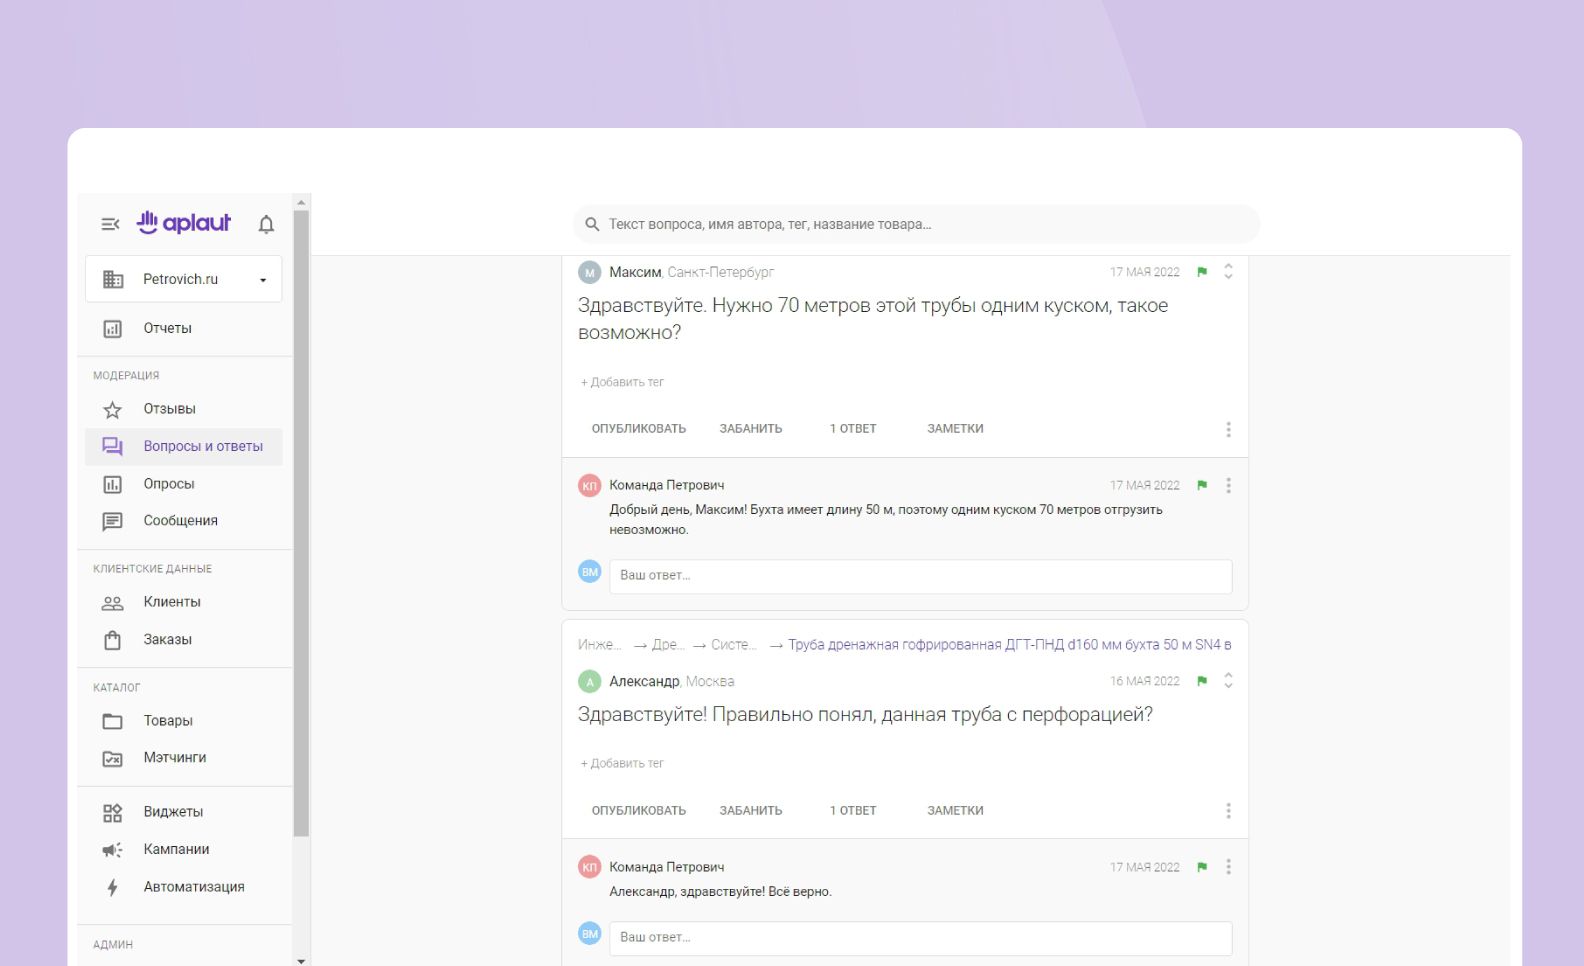The image size is (1584, 966).
Task: Collapse Александр's question with the chevron arrows
Action: pyautogui.click(x=1228, y=680)
